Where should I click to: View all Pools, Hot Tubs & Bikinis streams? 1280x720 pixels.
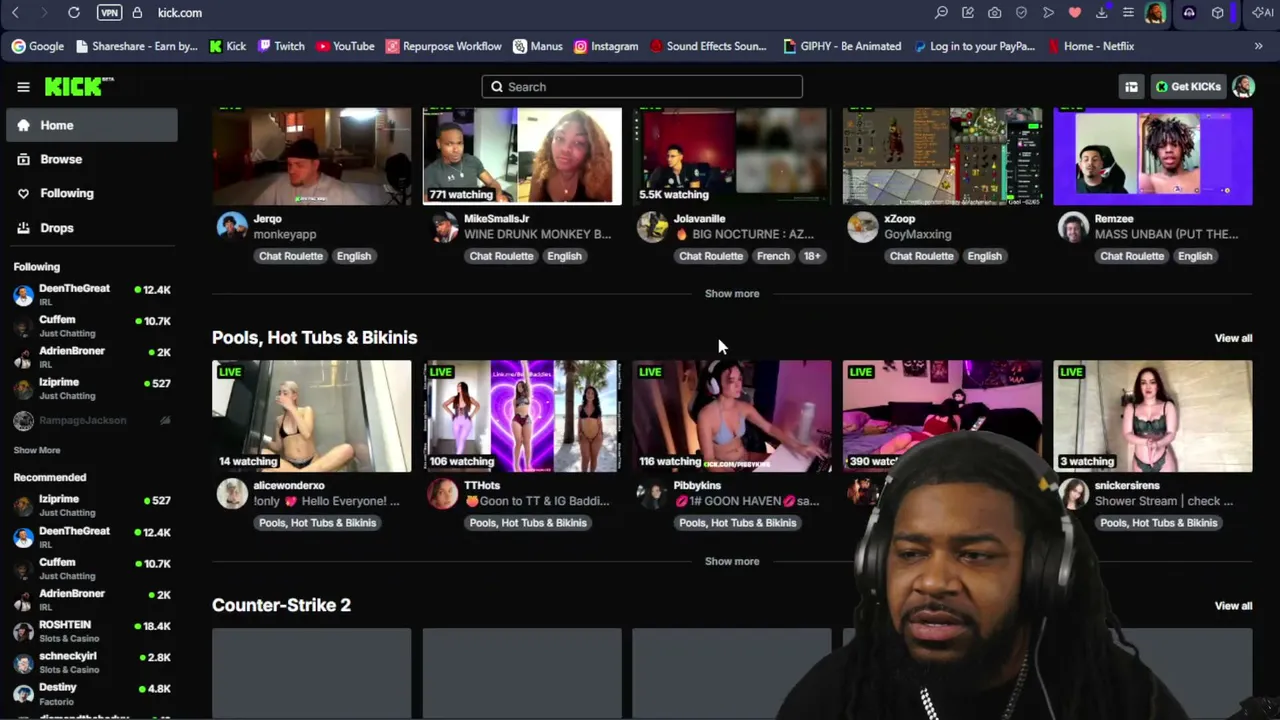point(1233,338)
